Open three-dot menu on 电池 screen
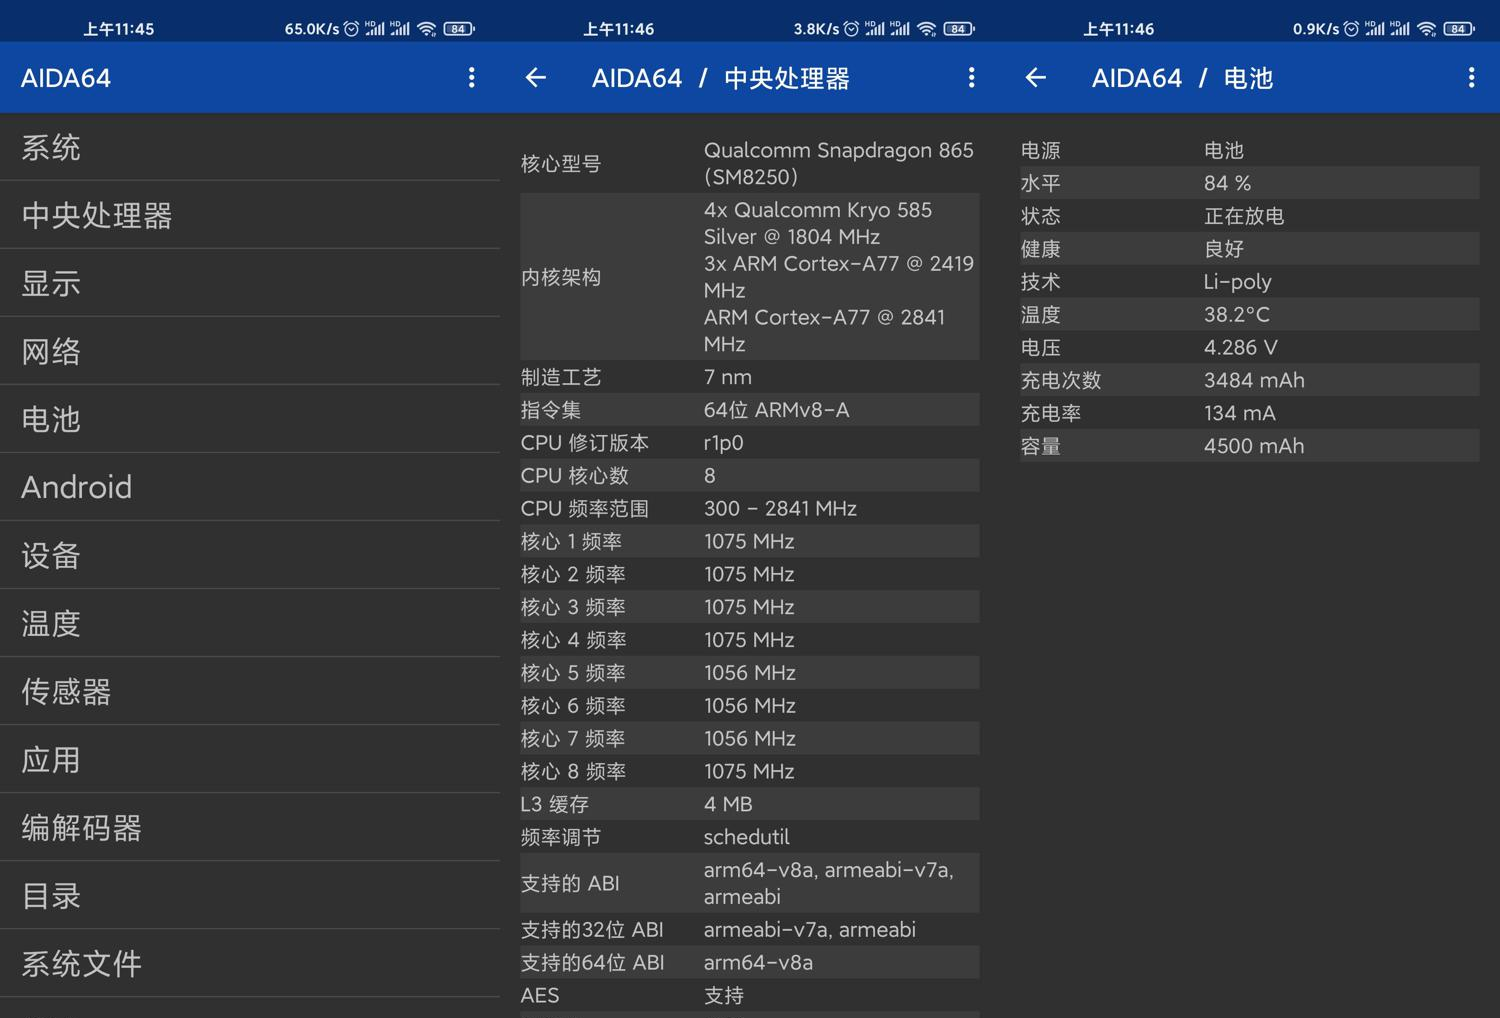1500x1018 pixels. point(1471,78)
